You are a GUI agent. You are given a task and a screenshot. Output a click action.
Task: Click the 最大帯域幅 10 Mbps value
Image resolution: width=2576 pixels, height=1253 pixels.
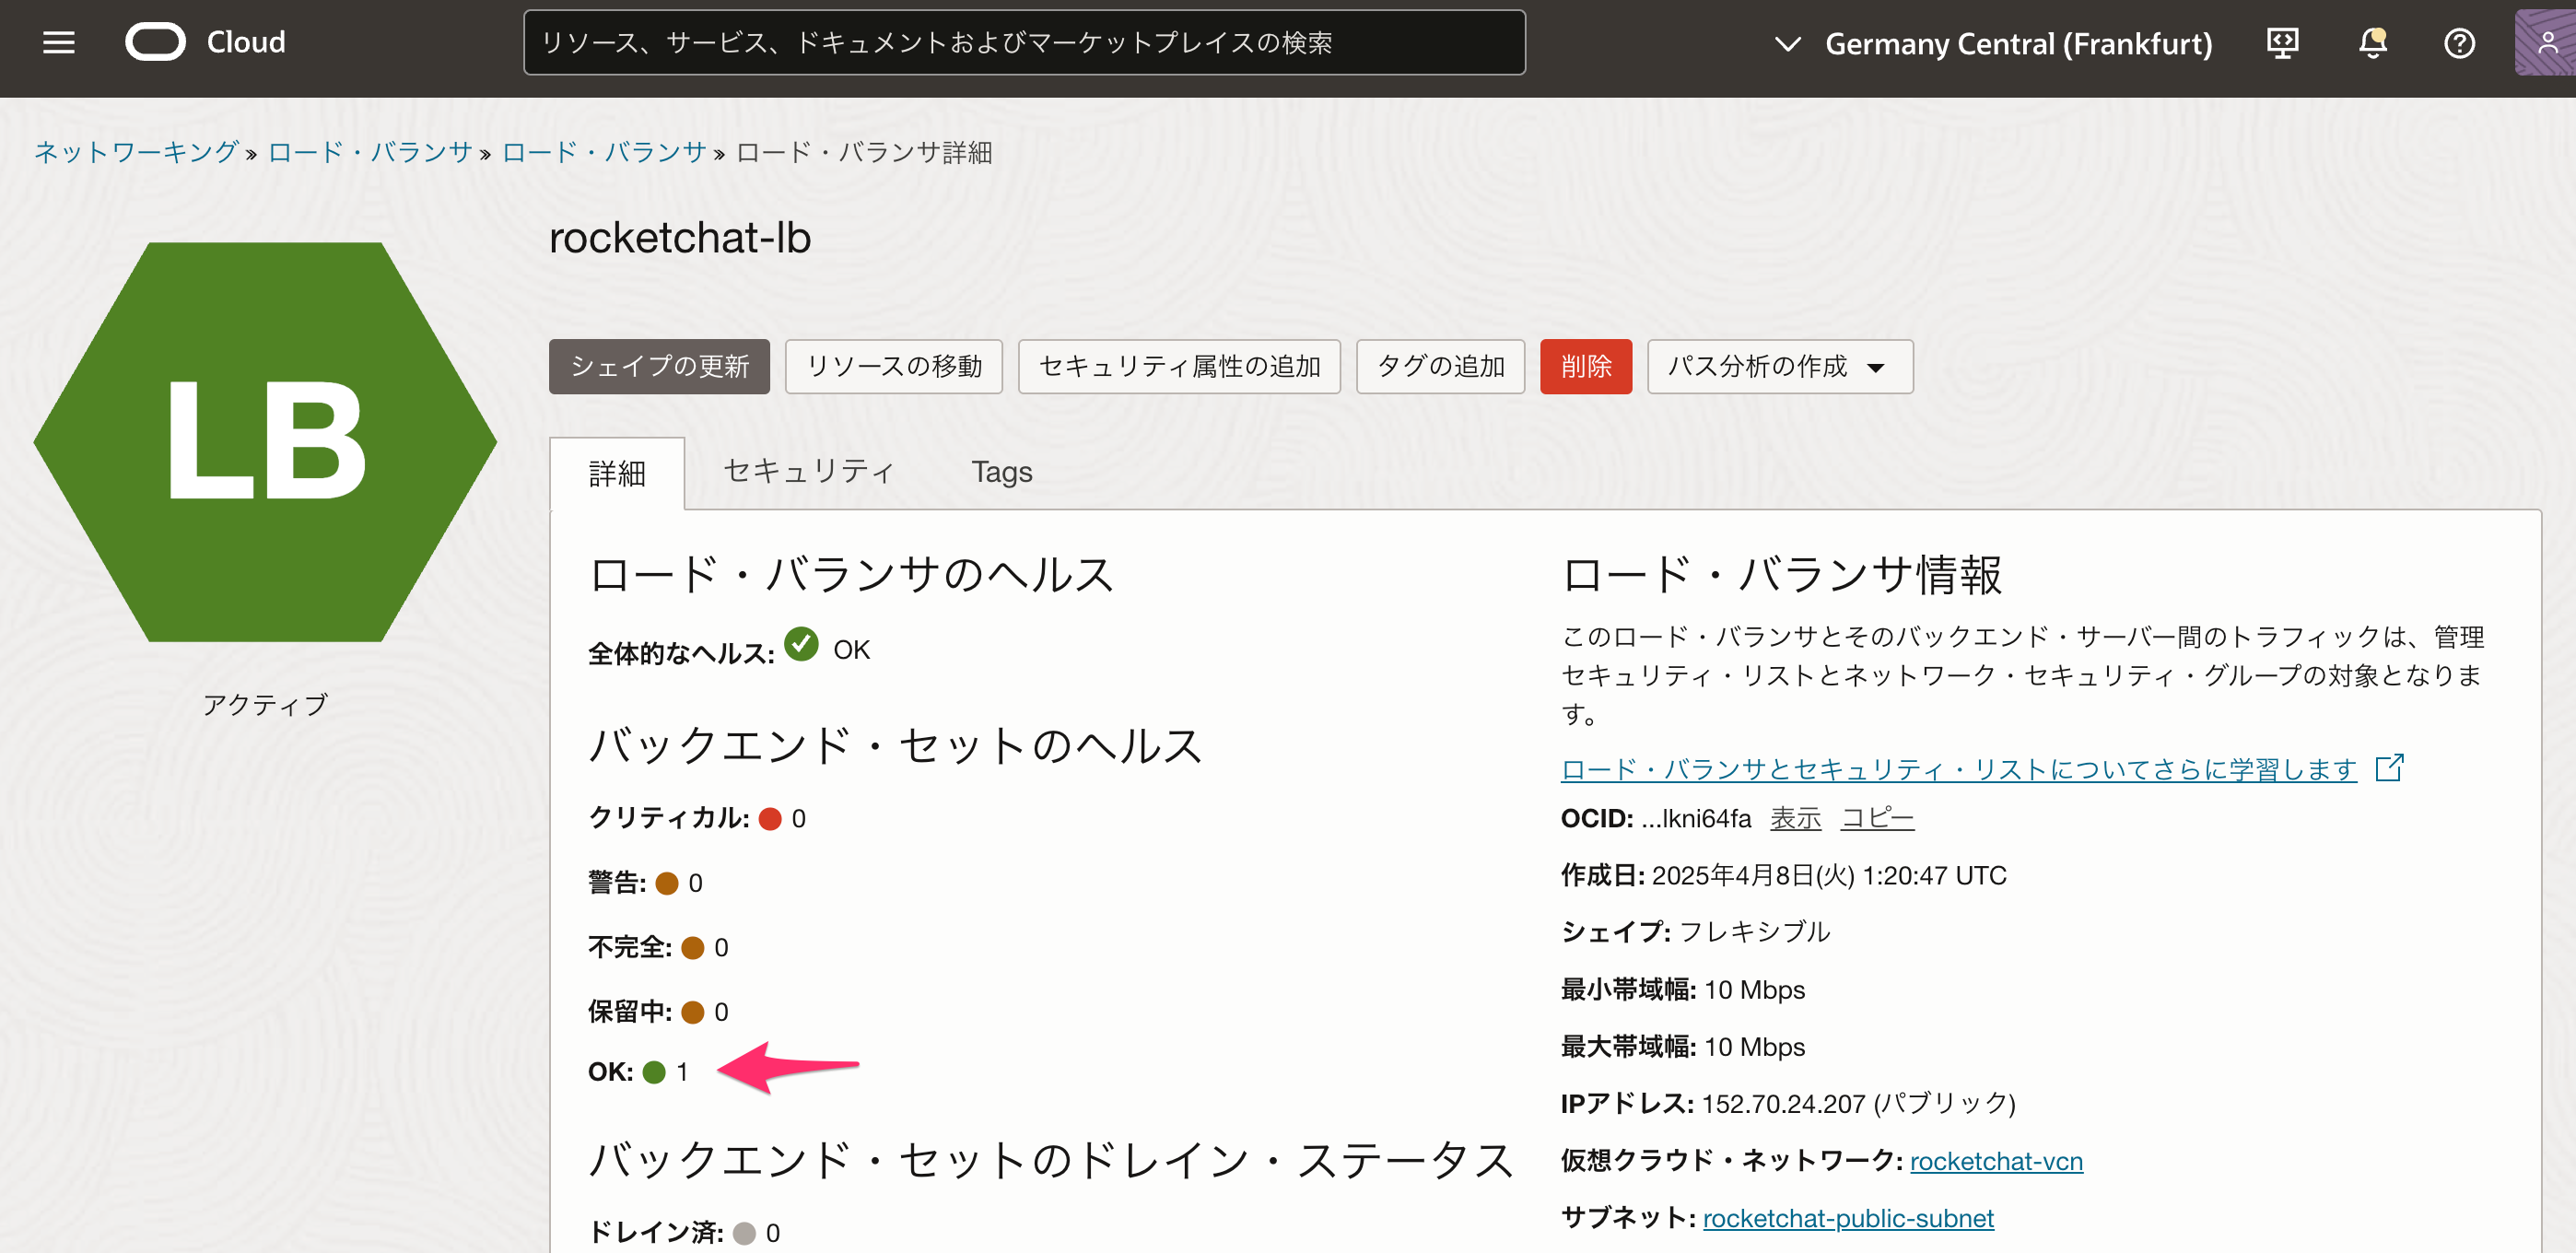tap(1754, 1046)
